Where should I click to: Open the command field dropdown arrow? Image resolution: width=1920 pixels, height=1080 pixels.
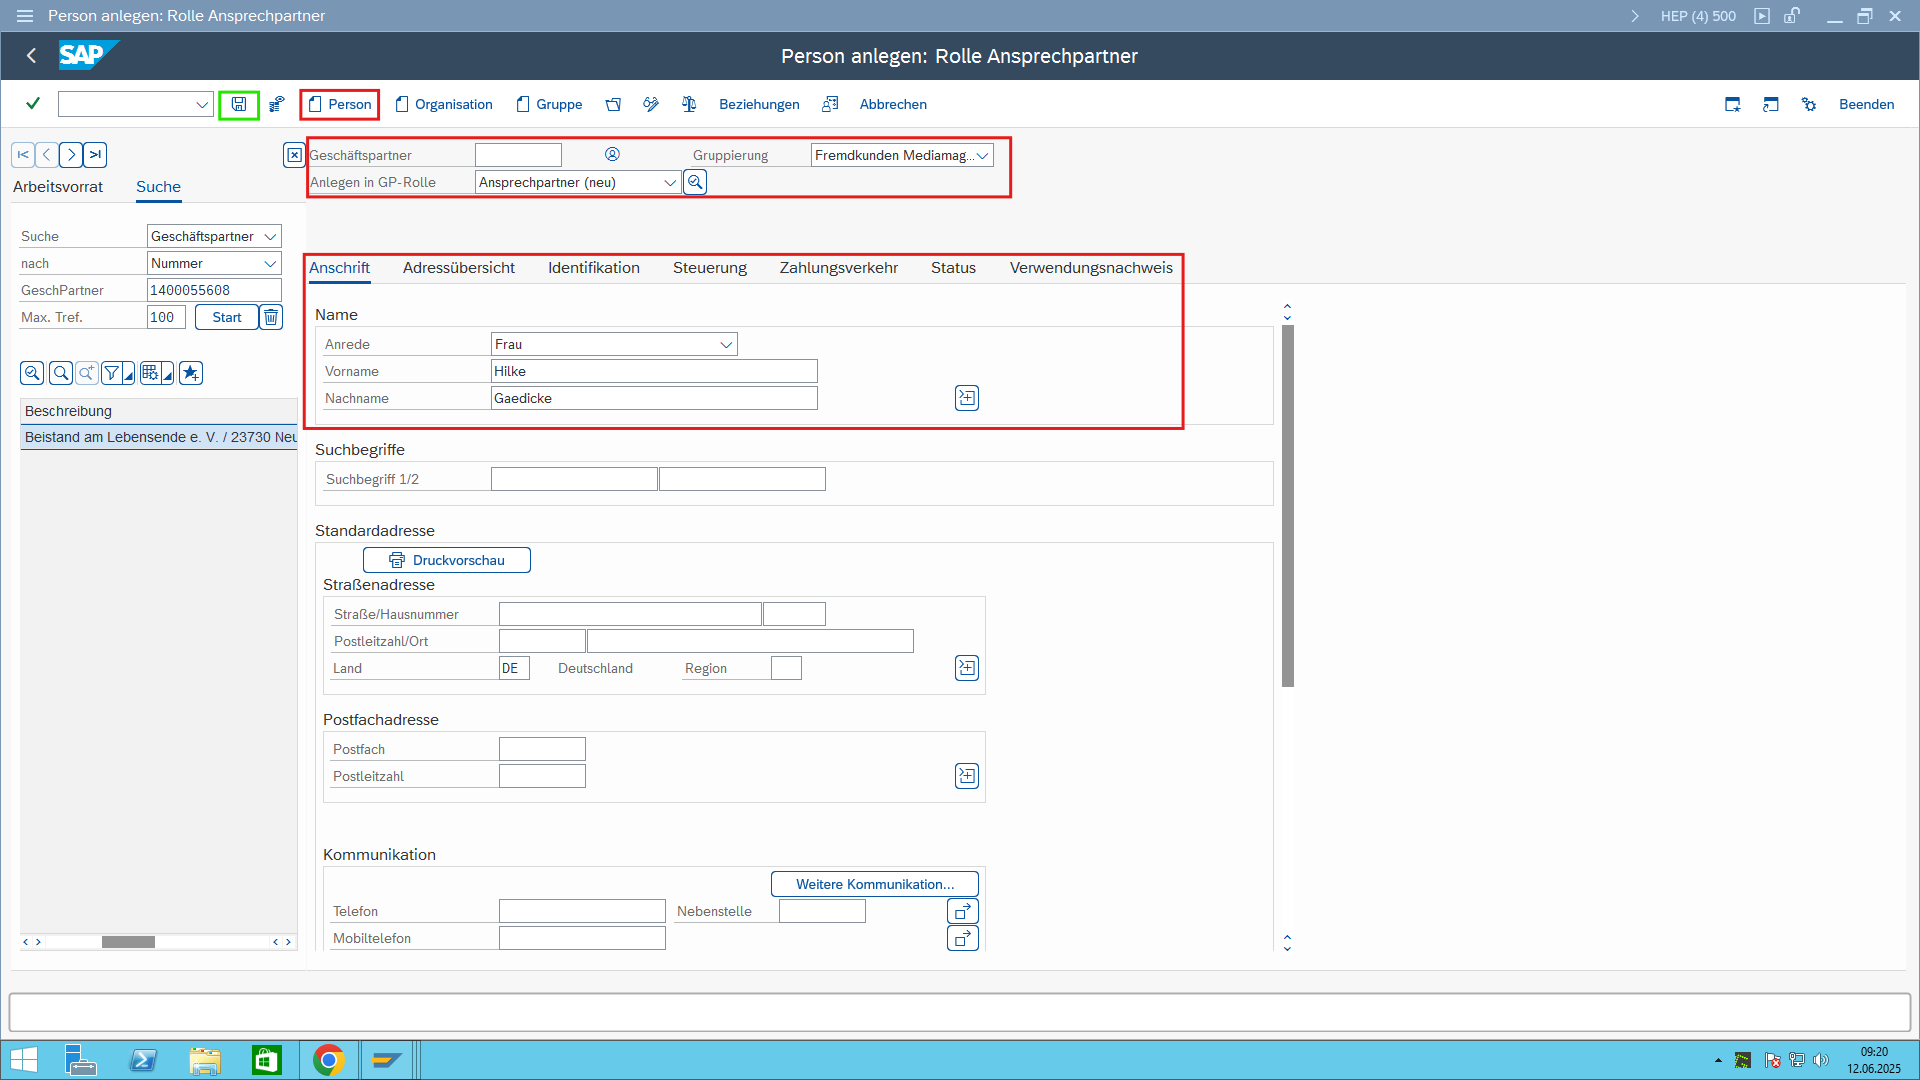(x=202, y=104)
